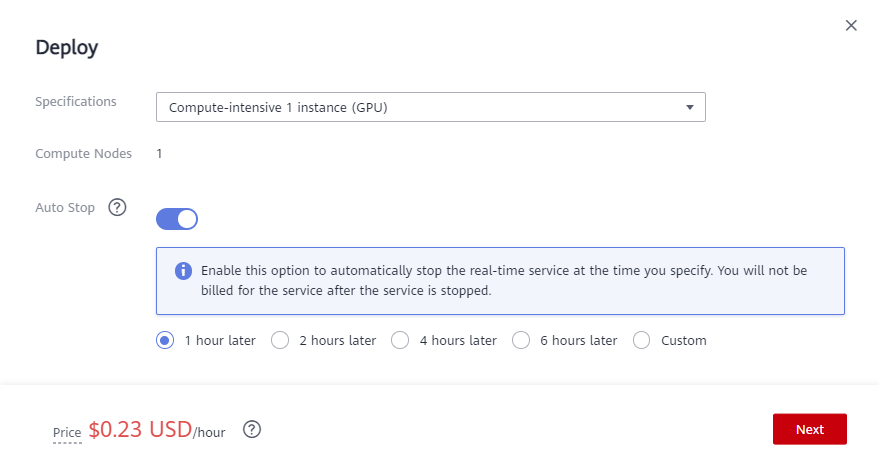Screen dimensions: 879x472
Task: Click the Auto Stop label text
Action: click(x=65, y=208)
